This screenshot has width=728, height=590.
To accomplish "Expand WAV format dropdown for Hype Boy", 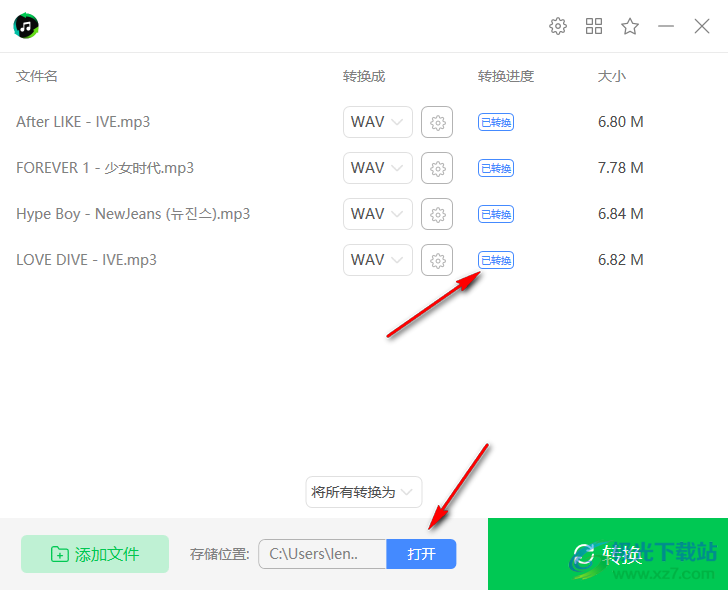I will (x=378, y=214).
